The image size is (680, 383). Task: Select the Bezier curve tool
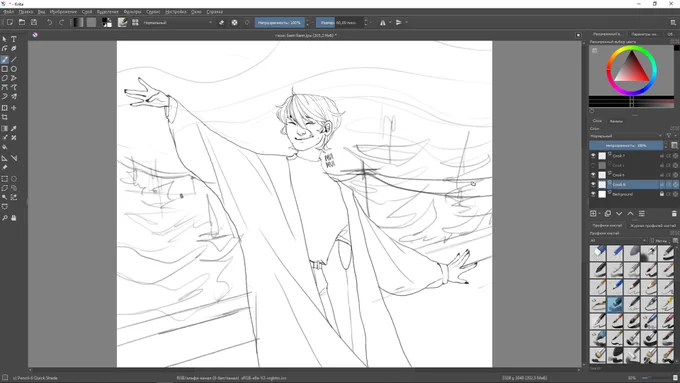click(x=4, y=87)
